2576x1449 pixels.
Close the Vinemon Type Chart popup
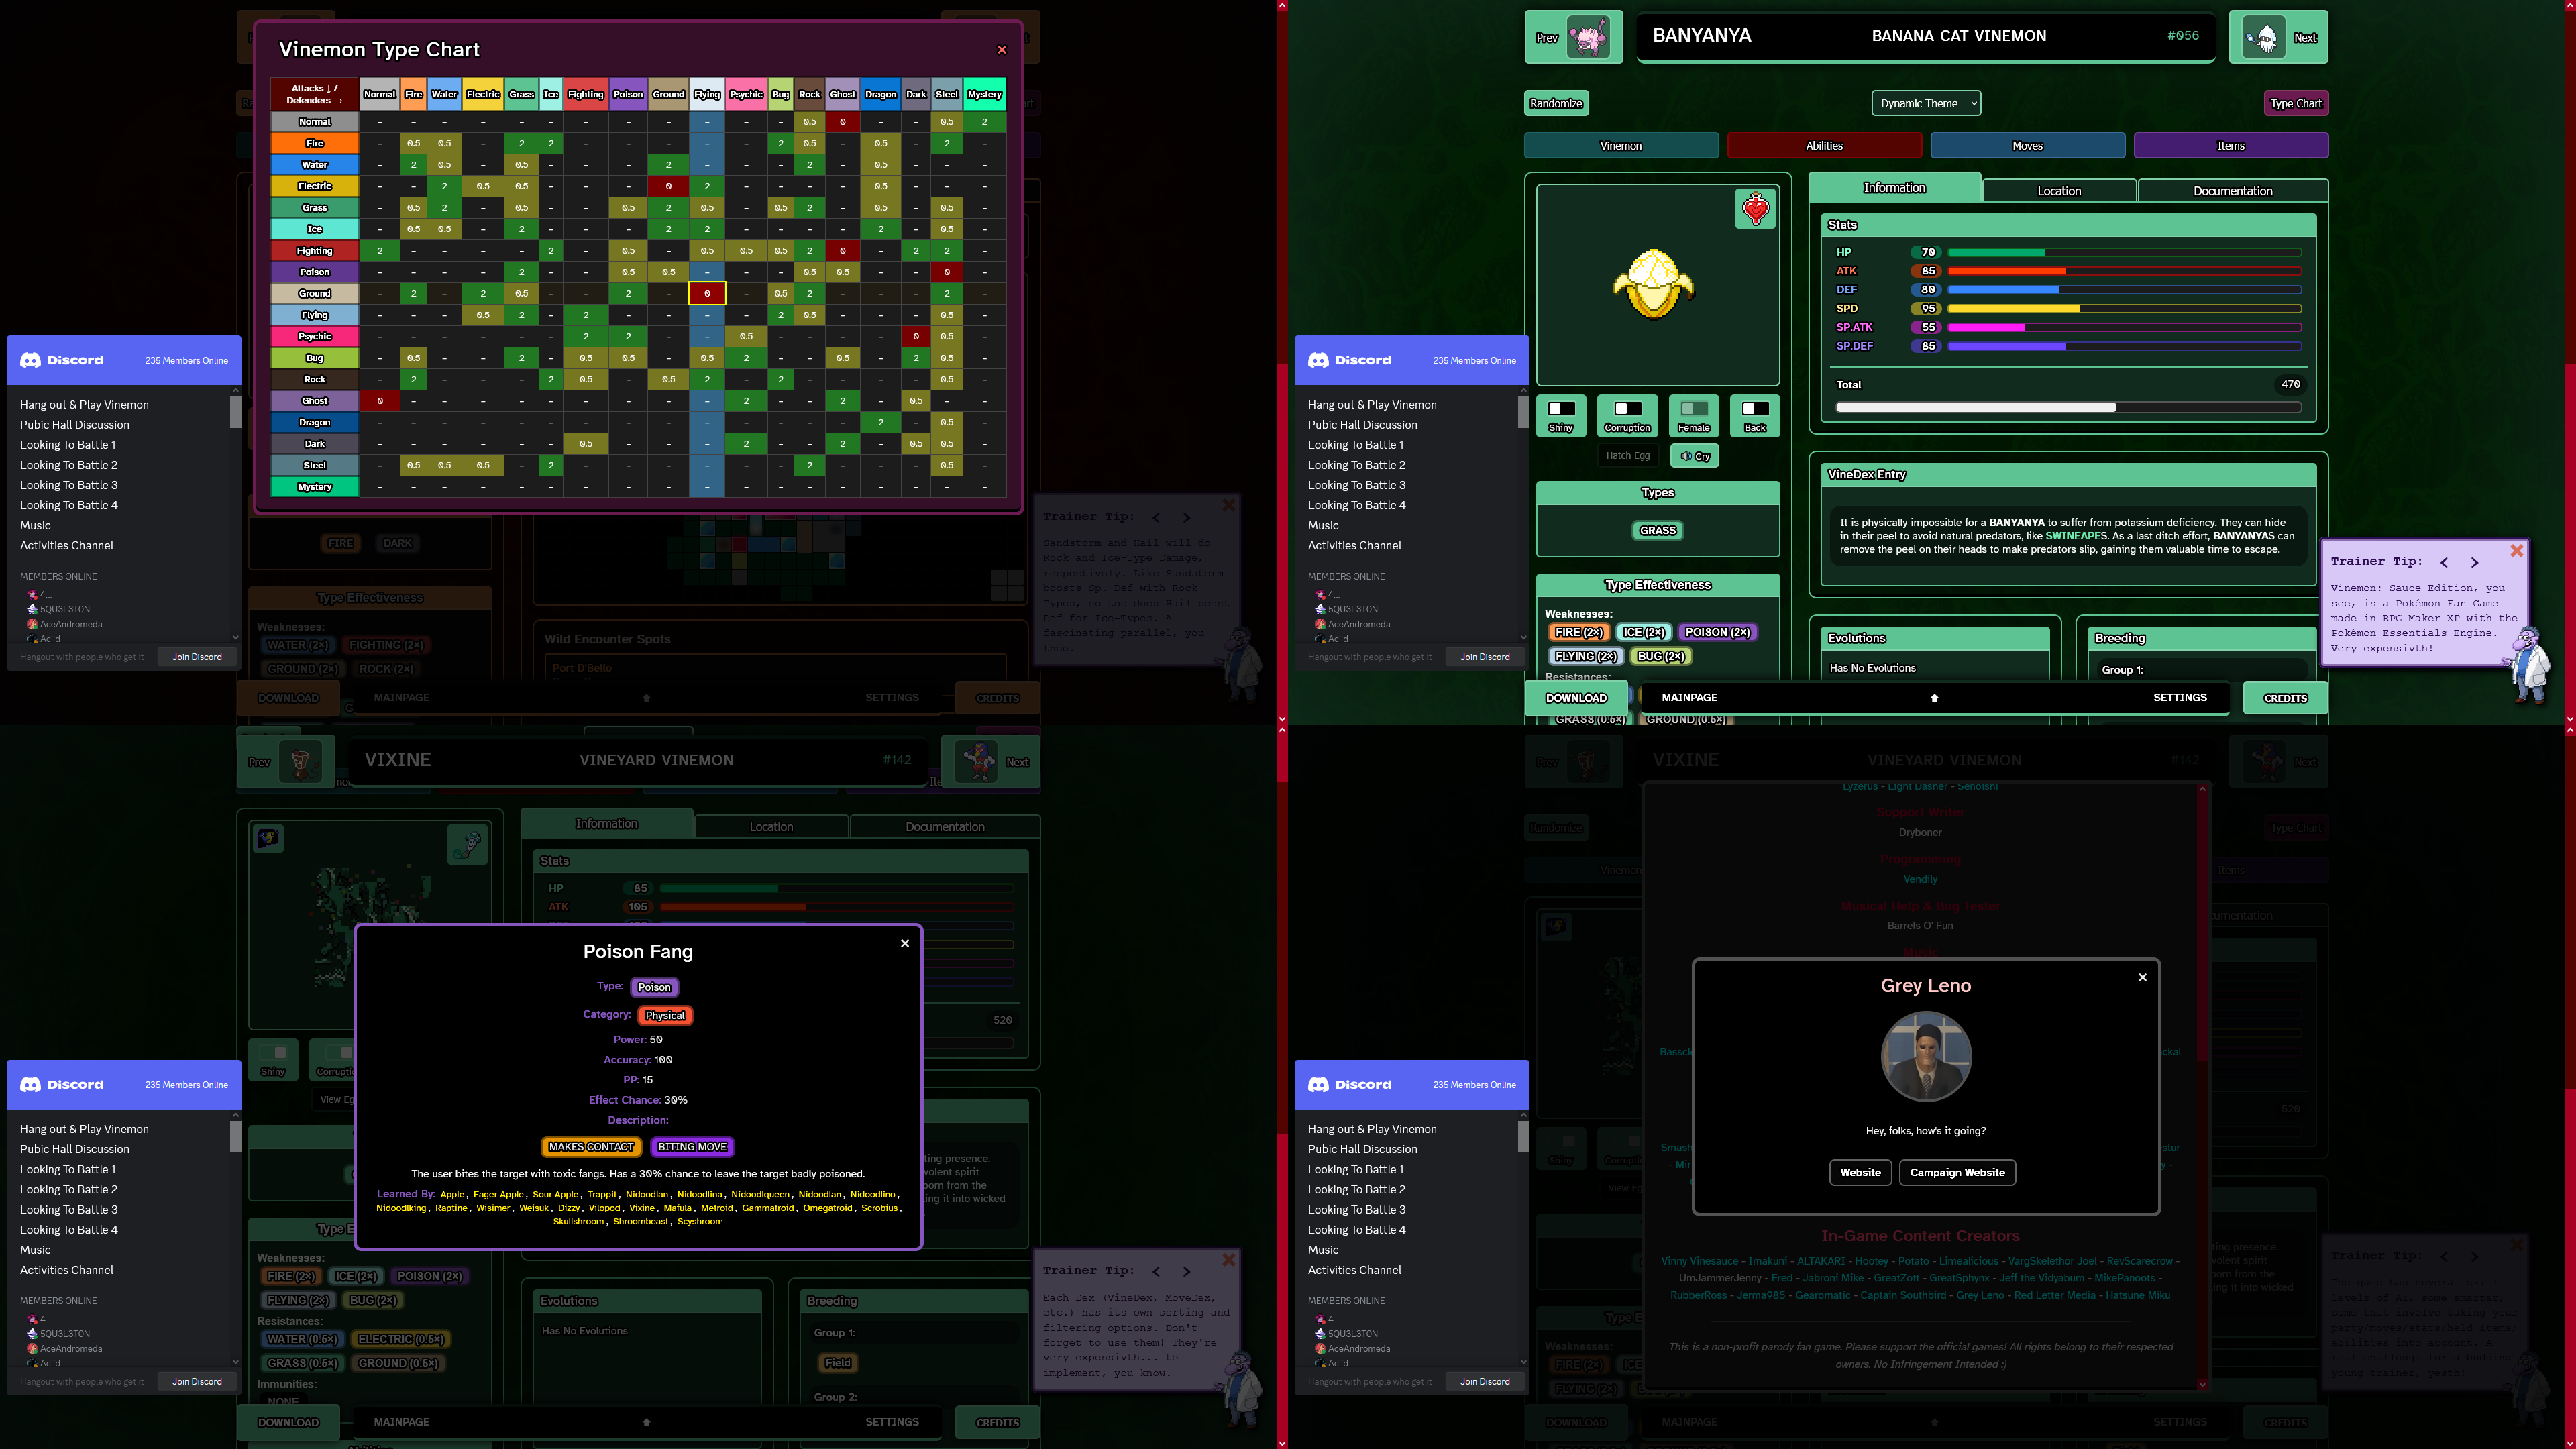coord(1001,50)
